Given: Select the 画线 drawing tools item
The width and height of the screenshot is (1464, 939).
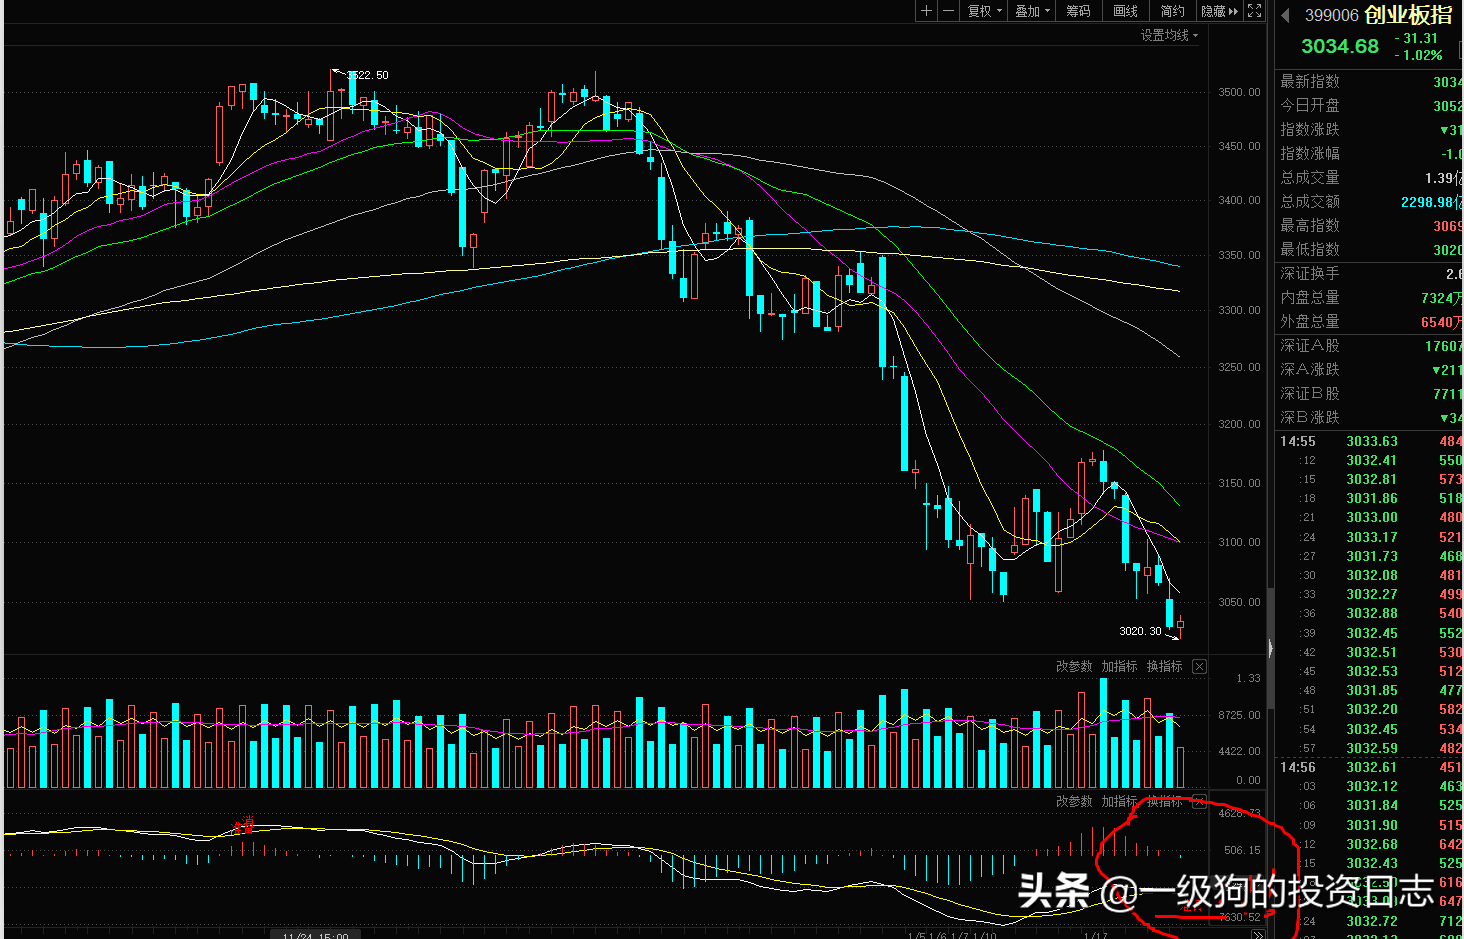Looking at the screenshot, I should [x=1125, y=11].
